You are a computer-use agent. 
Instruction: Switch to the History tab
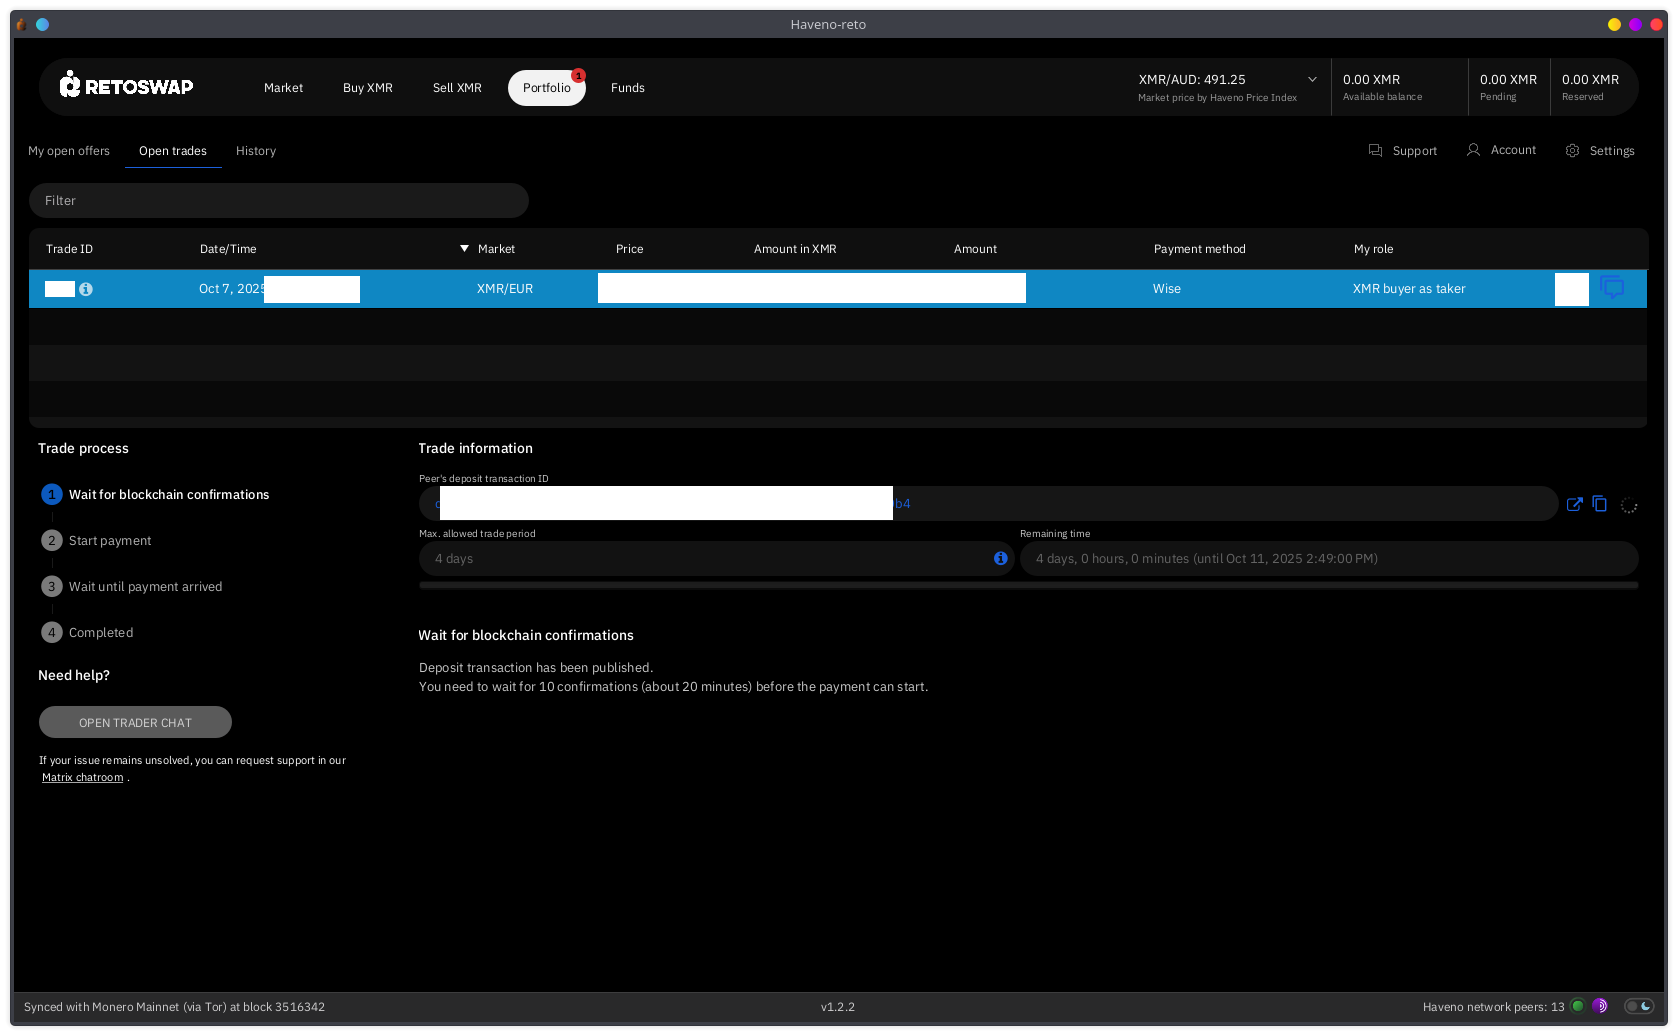click(x=256, y=151)
